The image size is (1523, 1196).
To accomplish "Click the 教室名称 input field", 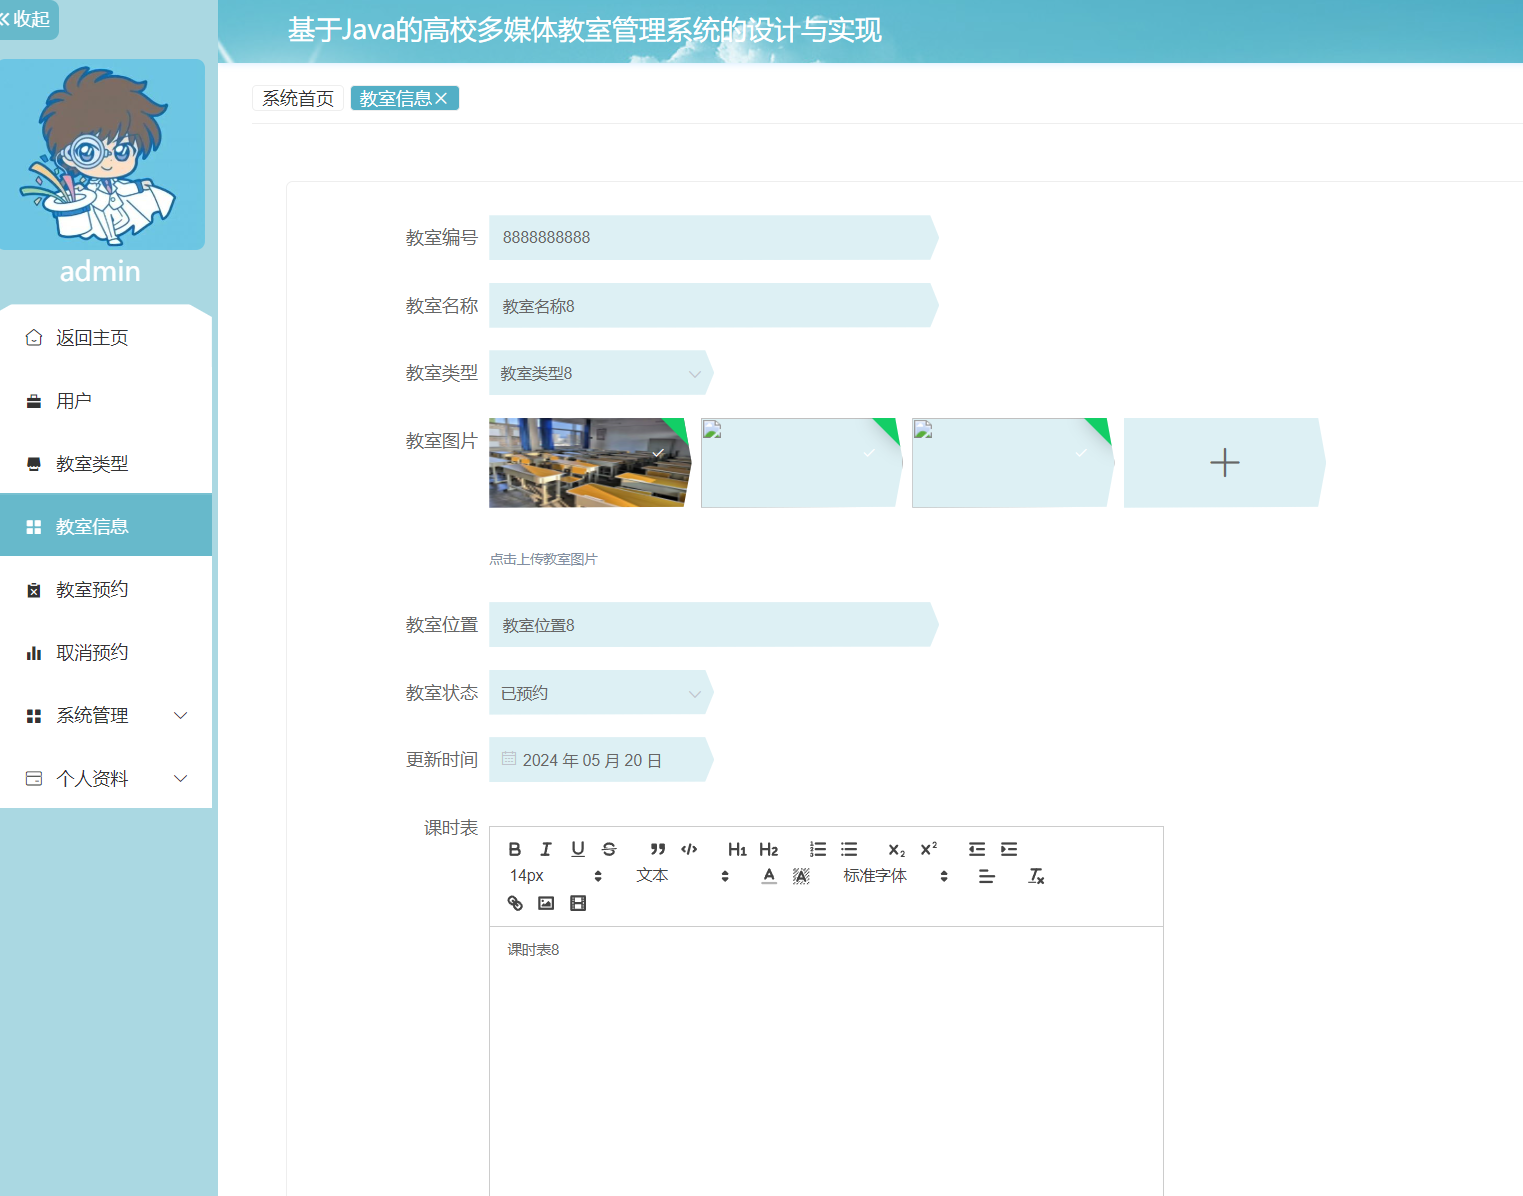I will 713,306.
